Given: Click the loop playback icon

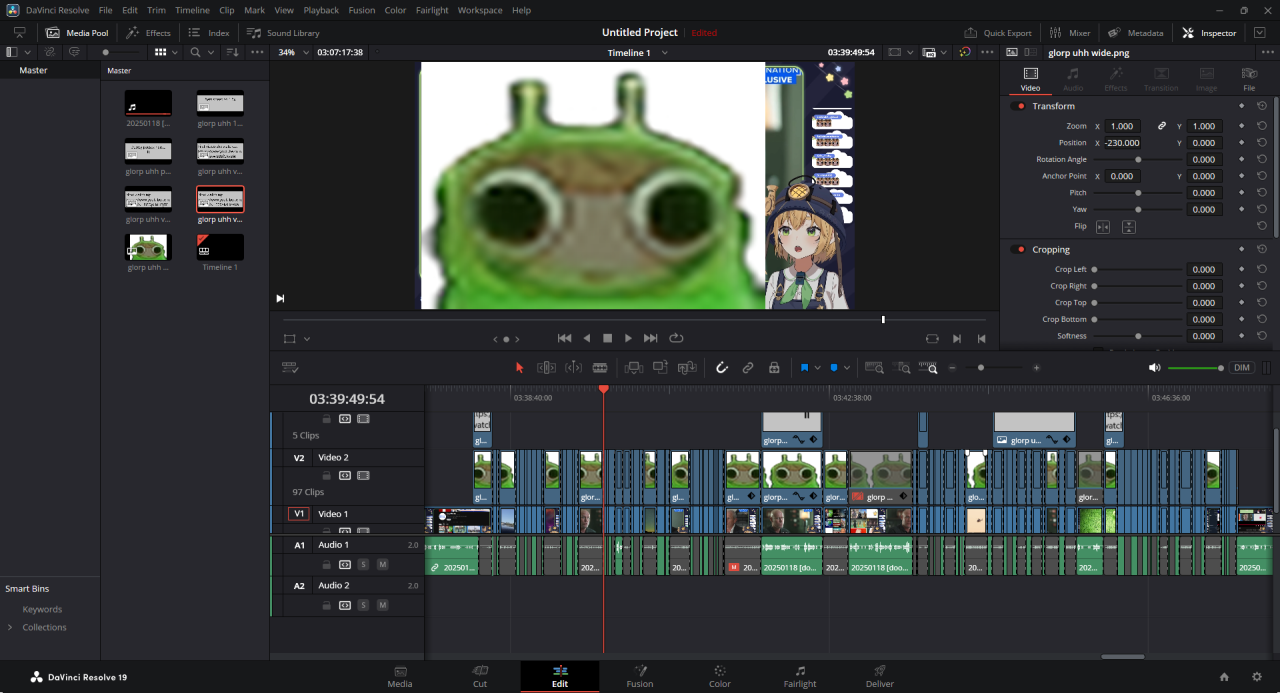Looking at the screenshot, I should (676, 338).
